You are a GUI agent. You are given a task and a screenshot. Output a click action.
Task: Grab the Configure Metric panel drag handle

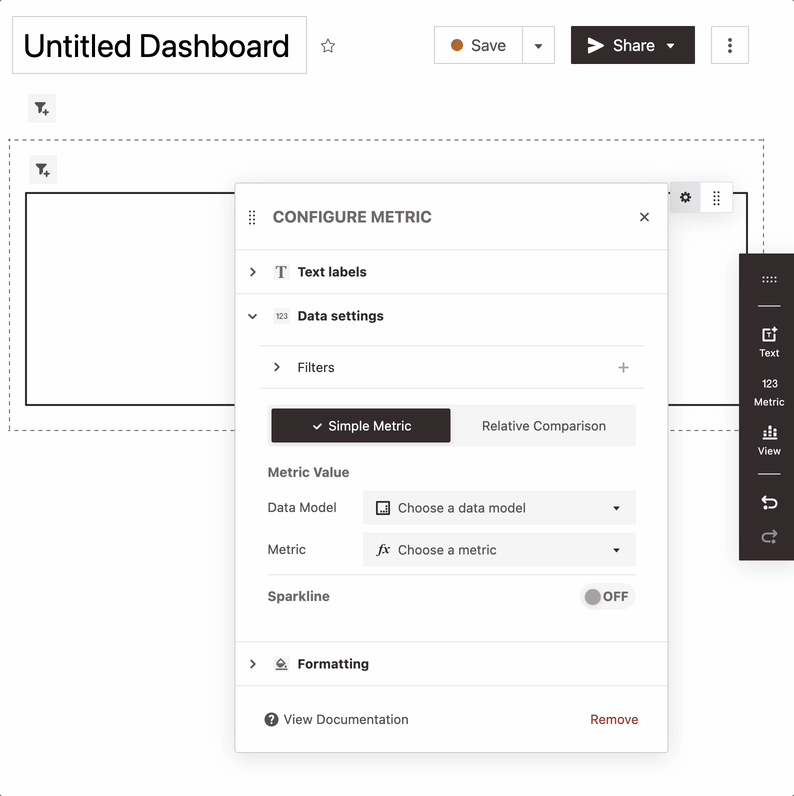click(x=252, y=217)
